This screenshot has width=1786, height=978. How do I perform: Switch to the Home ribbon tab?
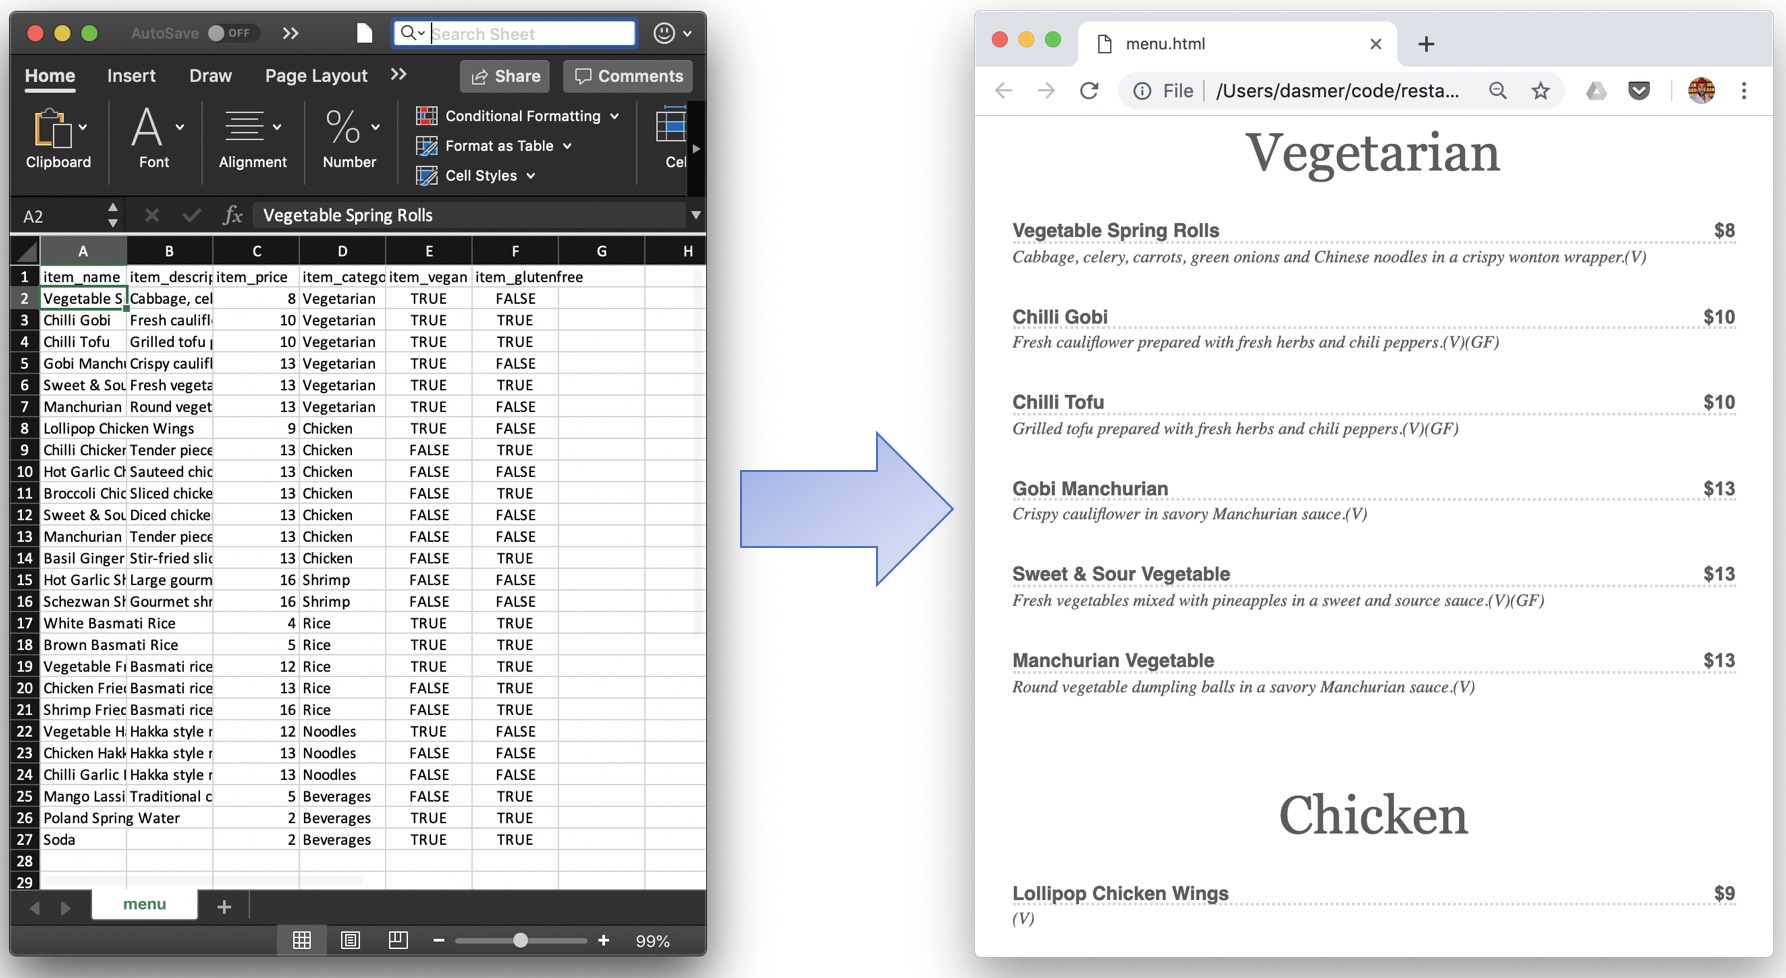(50, 76)
